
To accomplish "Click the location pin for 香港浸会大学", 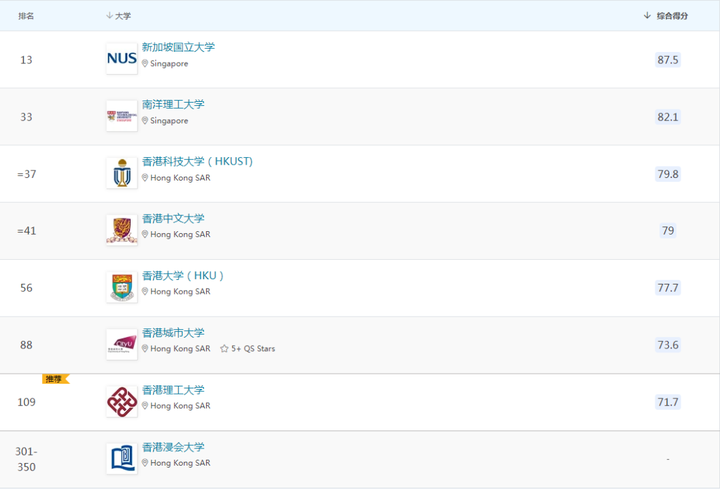I will (x=145, y=463).
